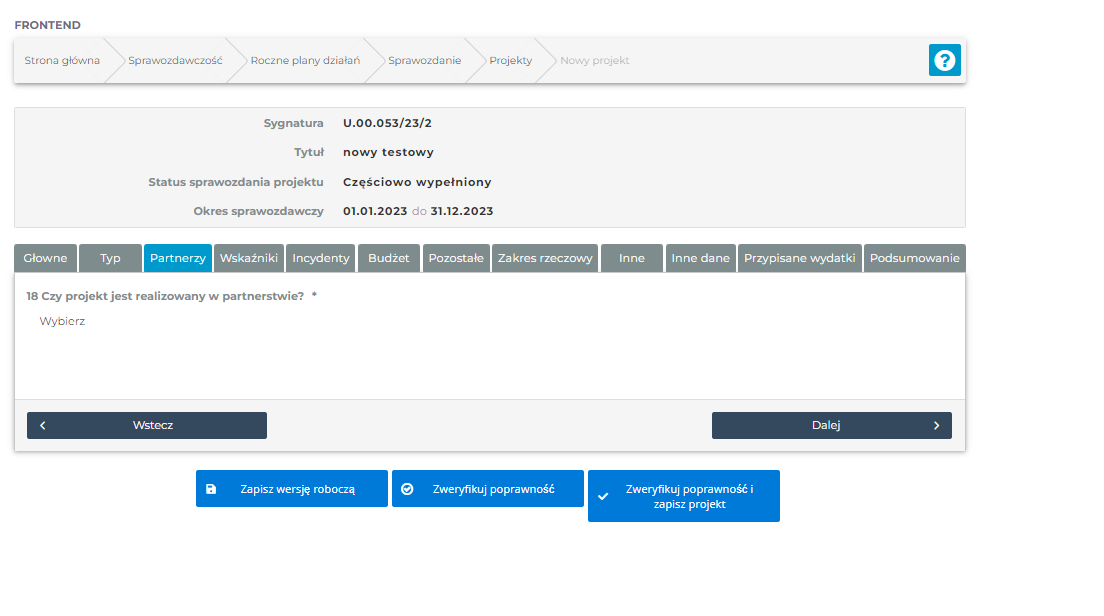Open the help question mark icon
1104x616 pixels.
944,60
